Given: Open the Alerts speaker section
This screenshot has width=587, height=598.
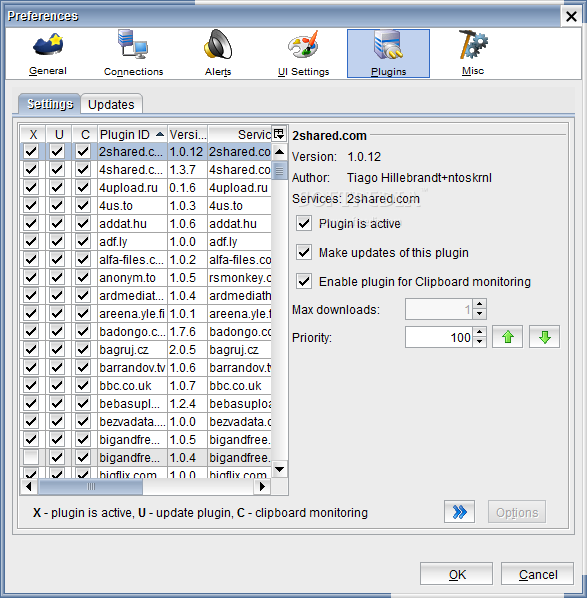Looking at the screenshot, I should pos(218,53).
